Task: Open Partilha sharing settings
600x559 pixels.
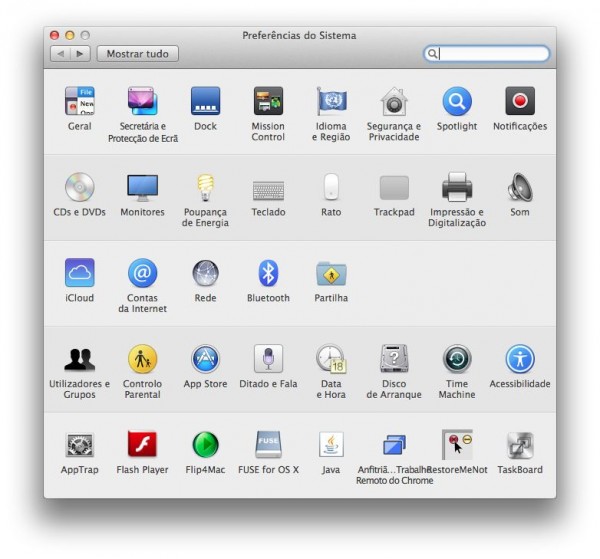Action: click(331, 274)
